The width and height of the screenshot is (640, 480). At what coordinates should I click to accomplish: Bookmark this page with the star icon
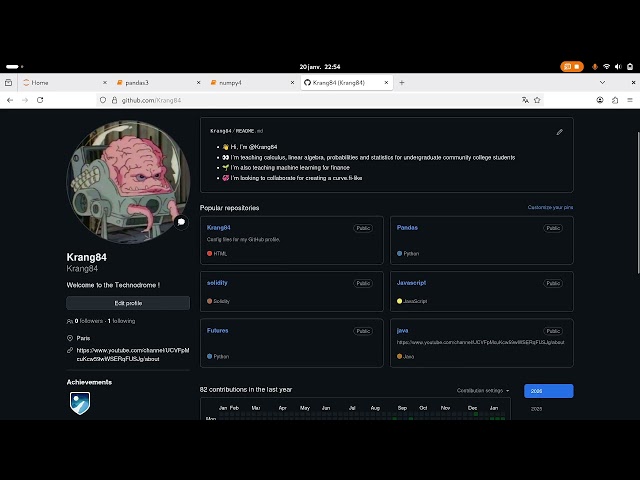click(537, 100)
